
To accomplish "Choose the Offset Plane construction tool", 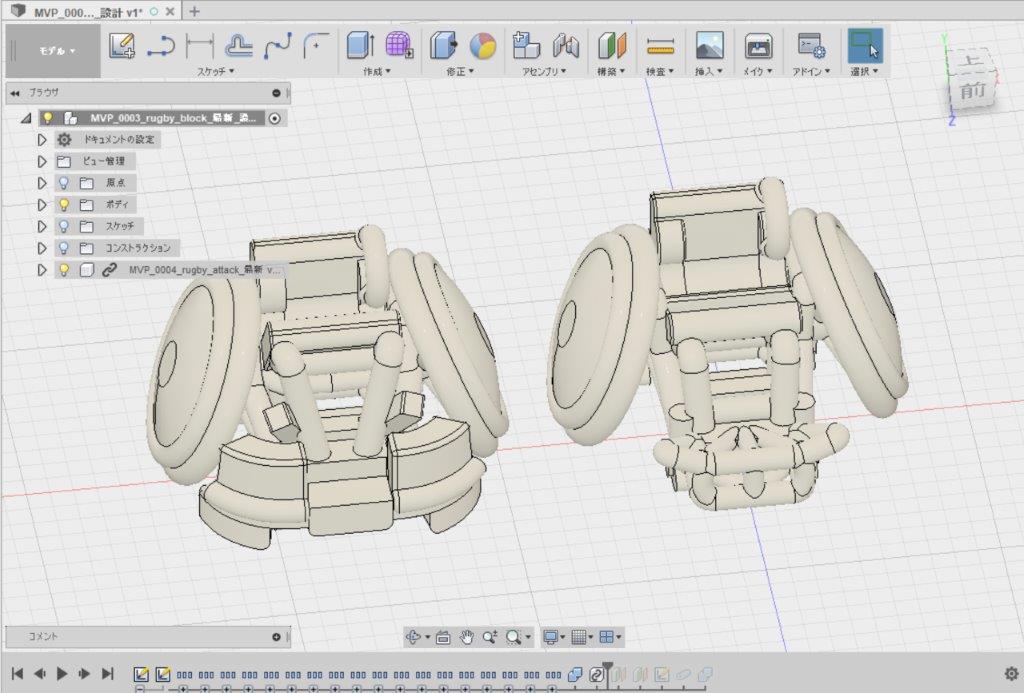I will (x=612, y=46).
